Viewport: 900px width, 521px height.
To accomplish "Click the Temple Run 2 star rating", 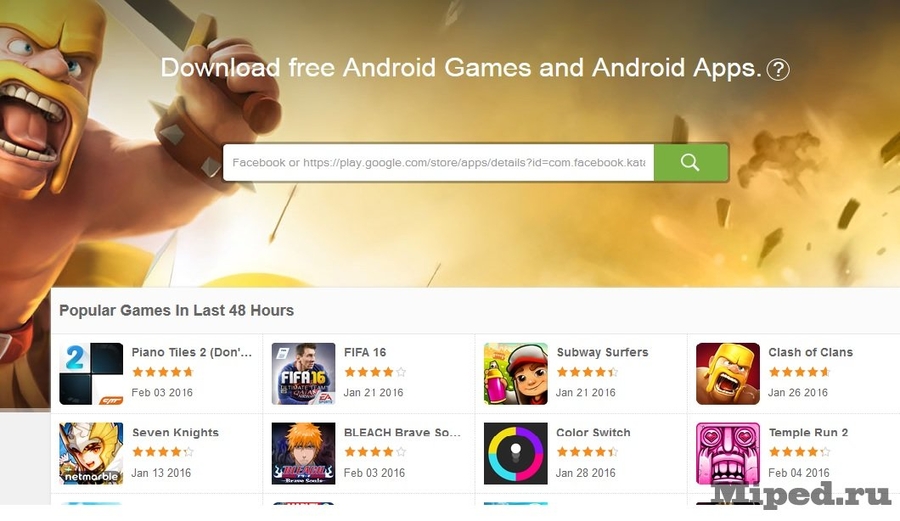I will point(799,452).
